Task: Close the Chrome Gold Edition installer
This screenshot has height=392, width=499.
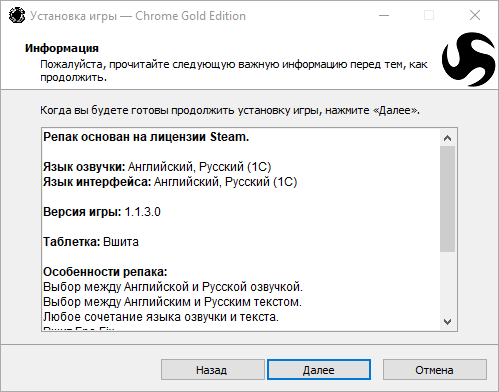Action: coord(475,15)
